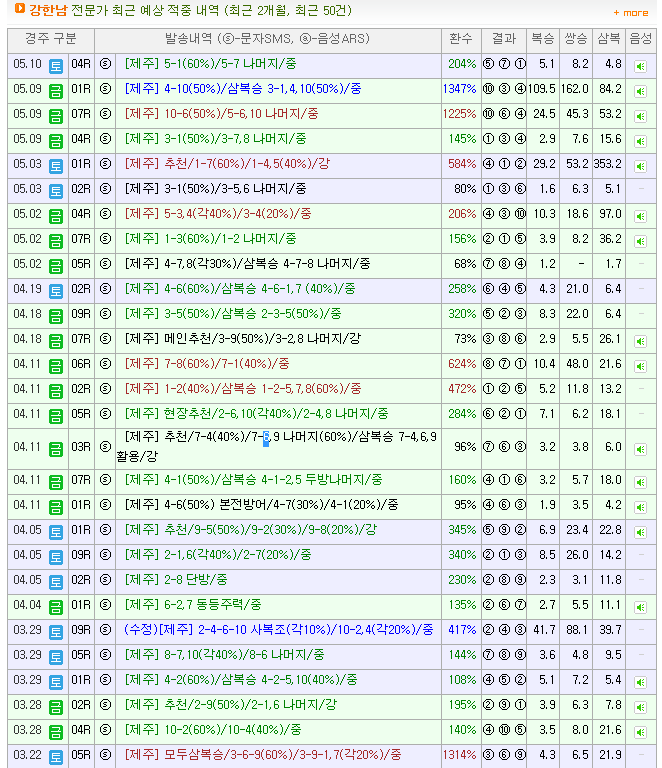Play audio icon for 05.10 04R row
The image size is (662, 768).
tap(640, 65)
